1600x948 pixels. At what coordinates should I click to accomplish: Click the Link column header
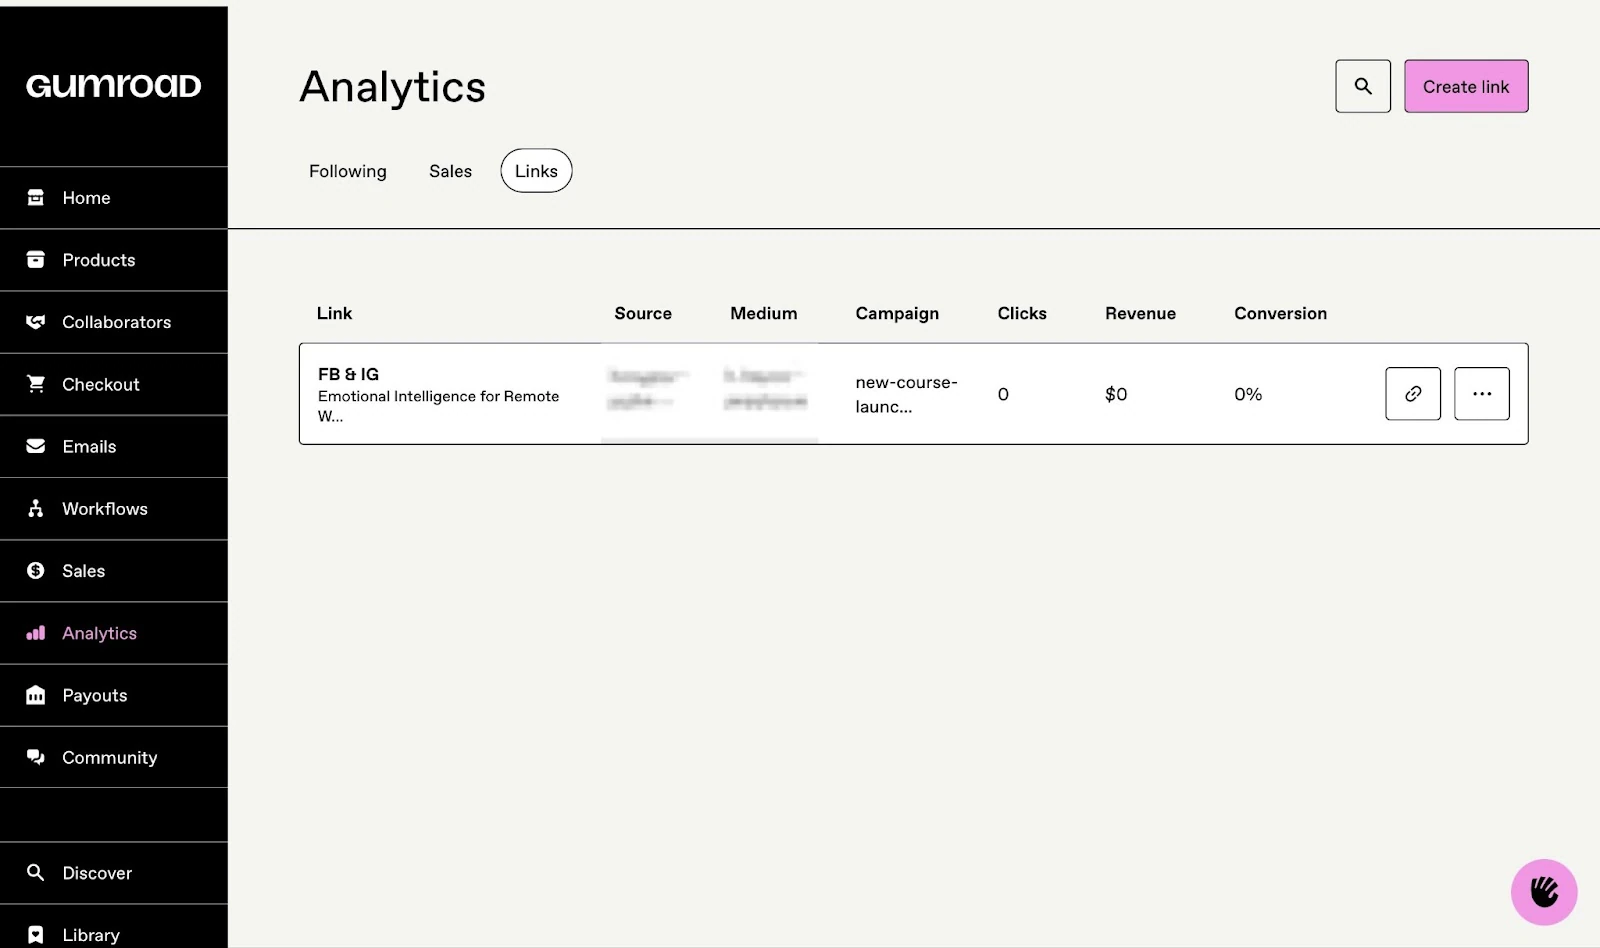point(334,313)
